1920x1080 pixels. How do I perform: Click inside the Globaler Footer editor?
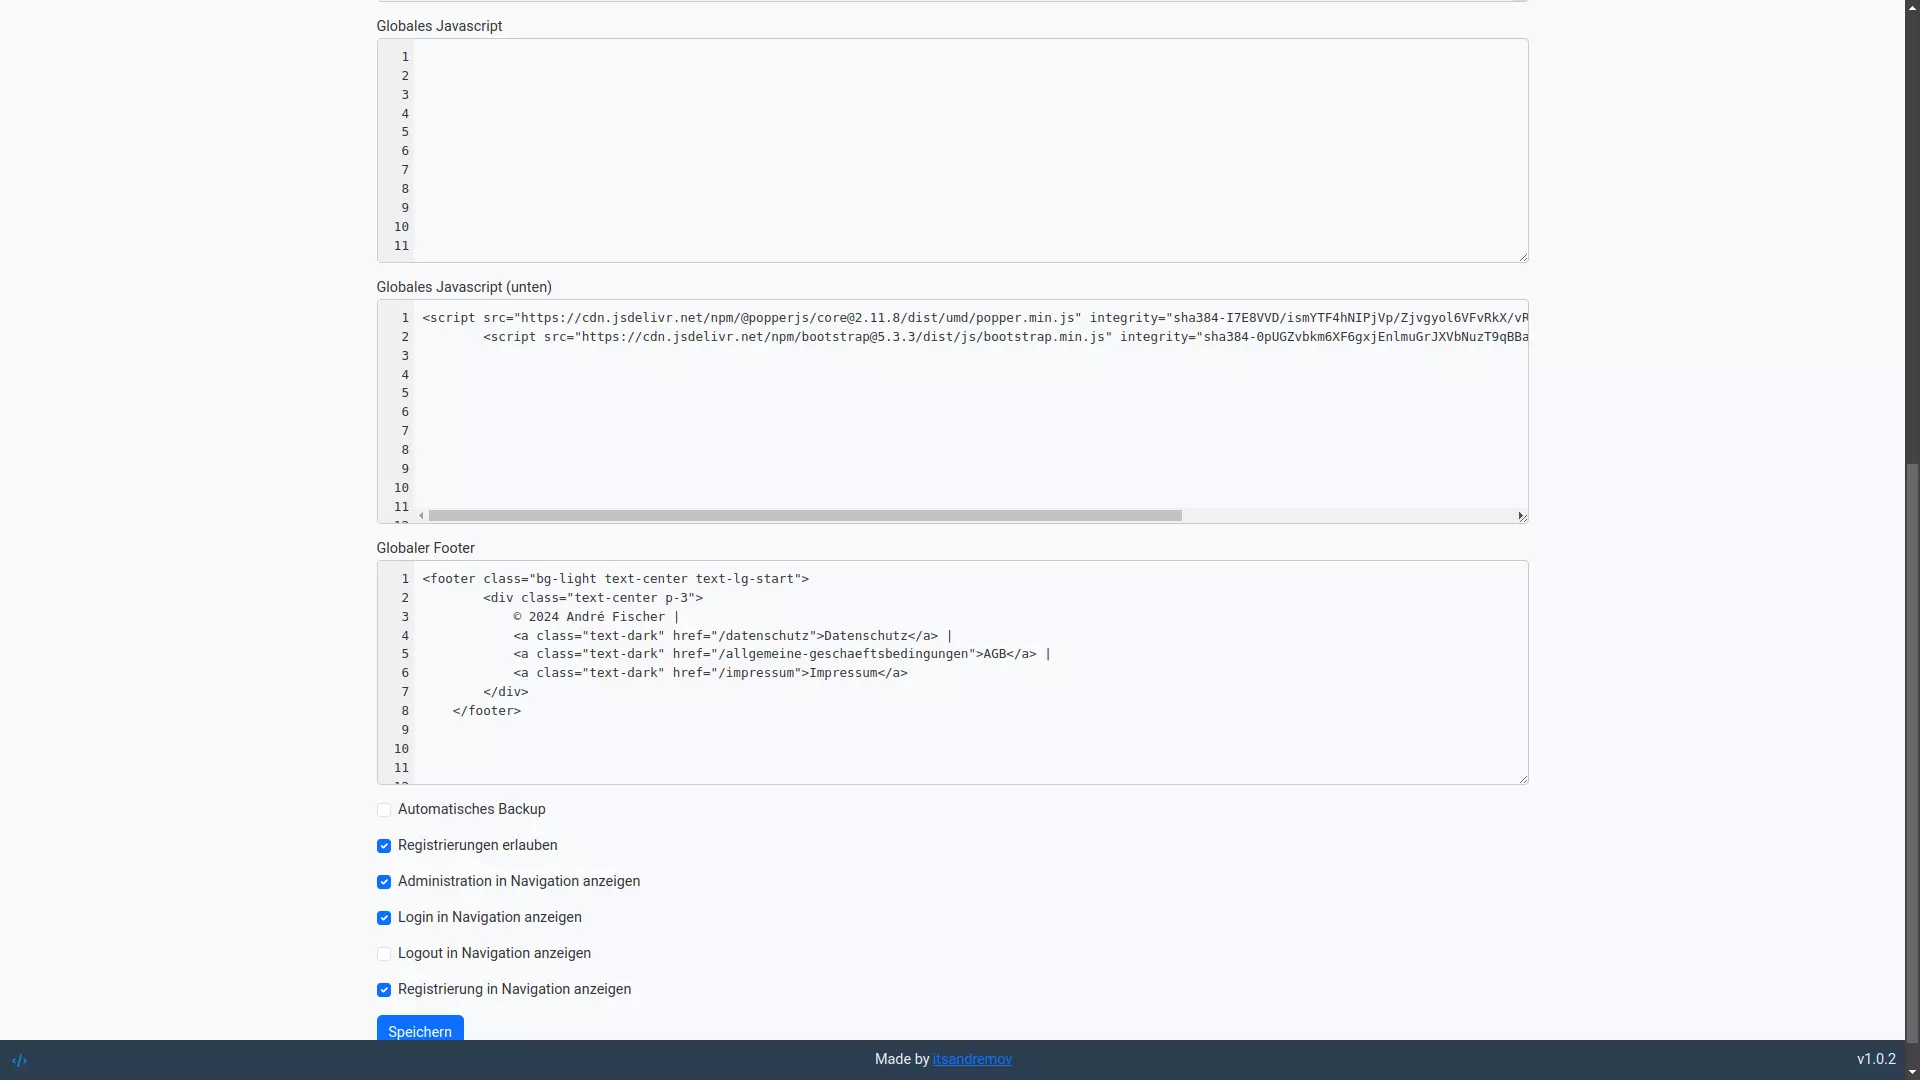952,673
